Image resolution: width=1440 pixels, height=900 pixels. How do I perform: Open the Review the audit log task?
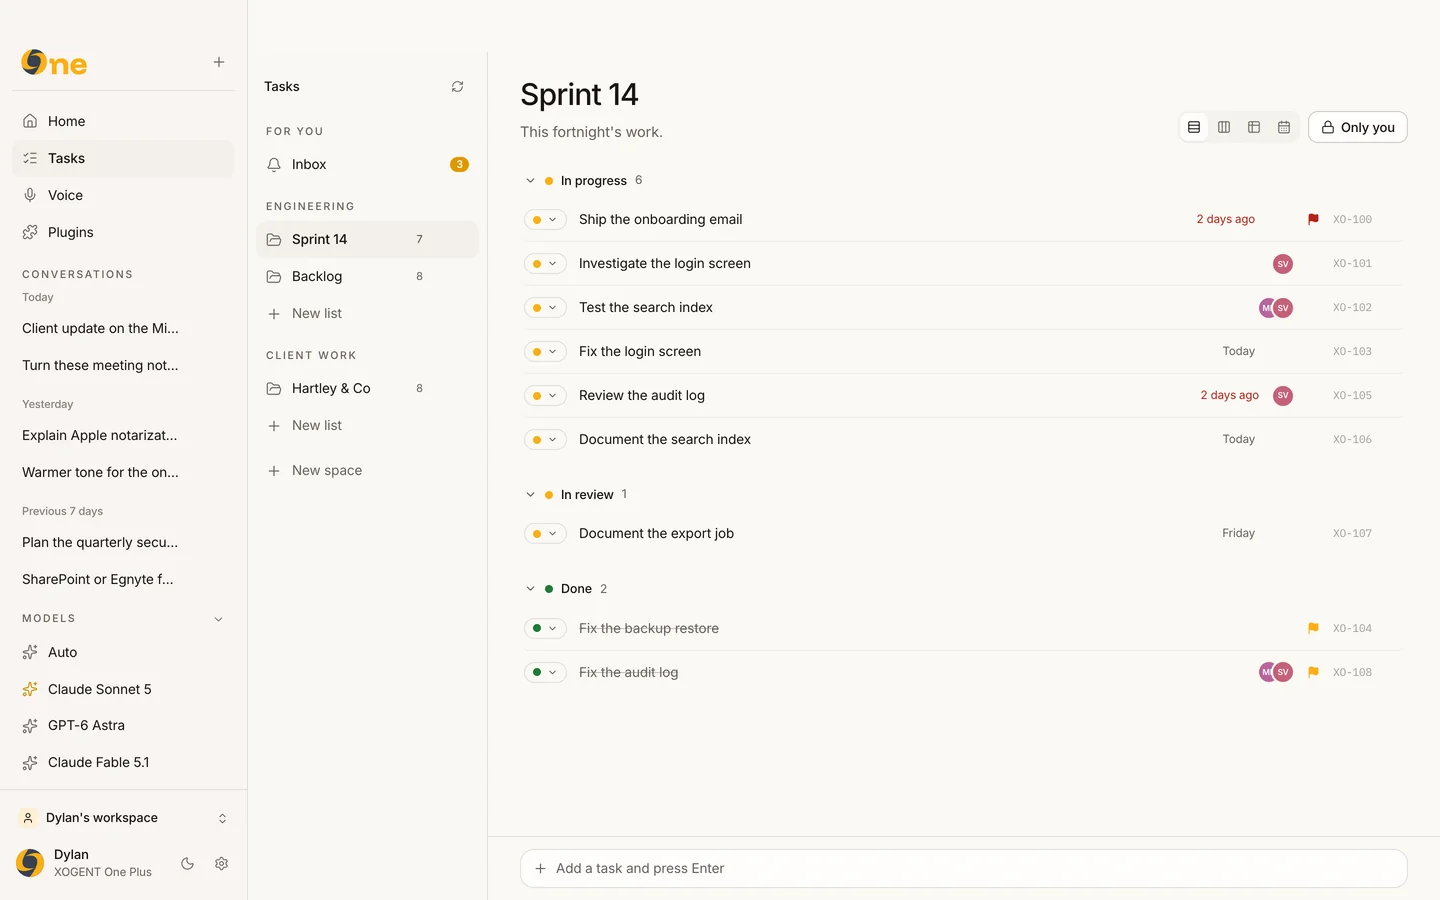point(642,396)
